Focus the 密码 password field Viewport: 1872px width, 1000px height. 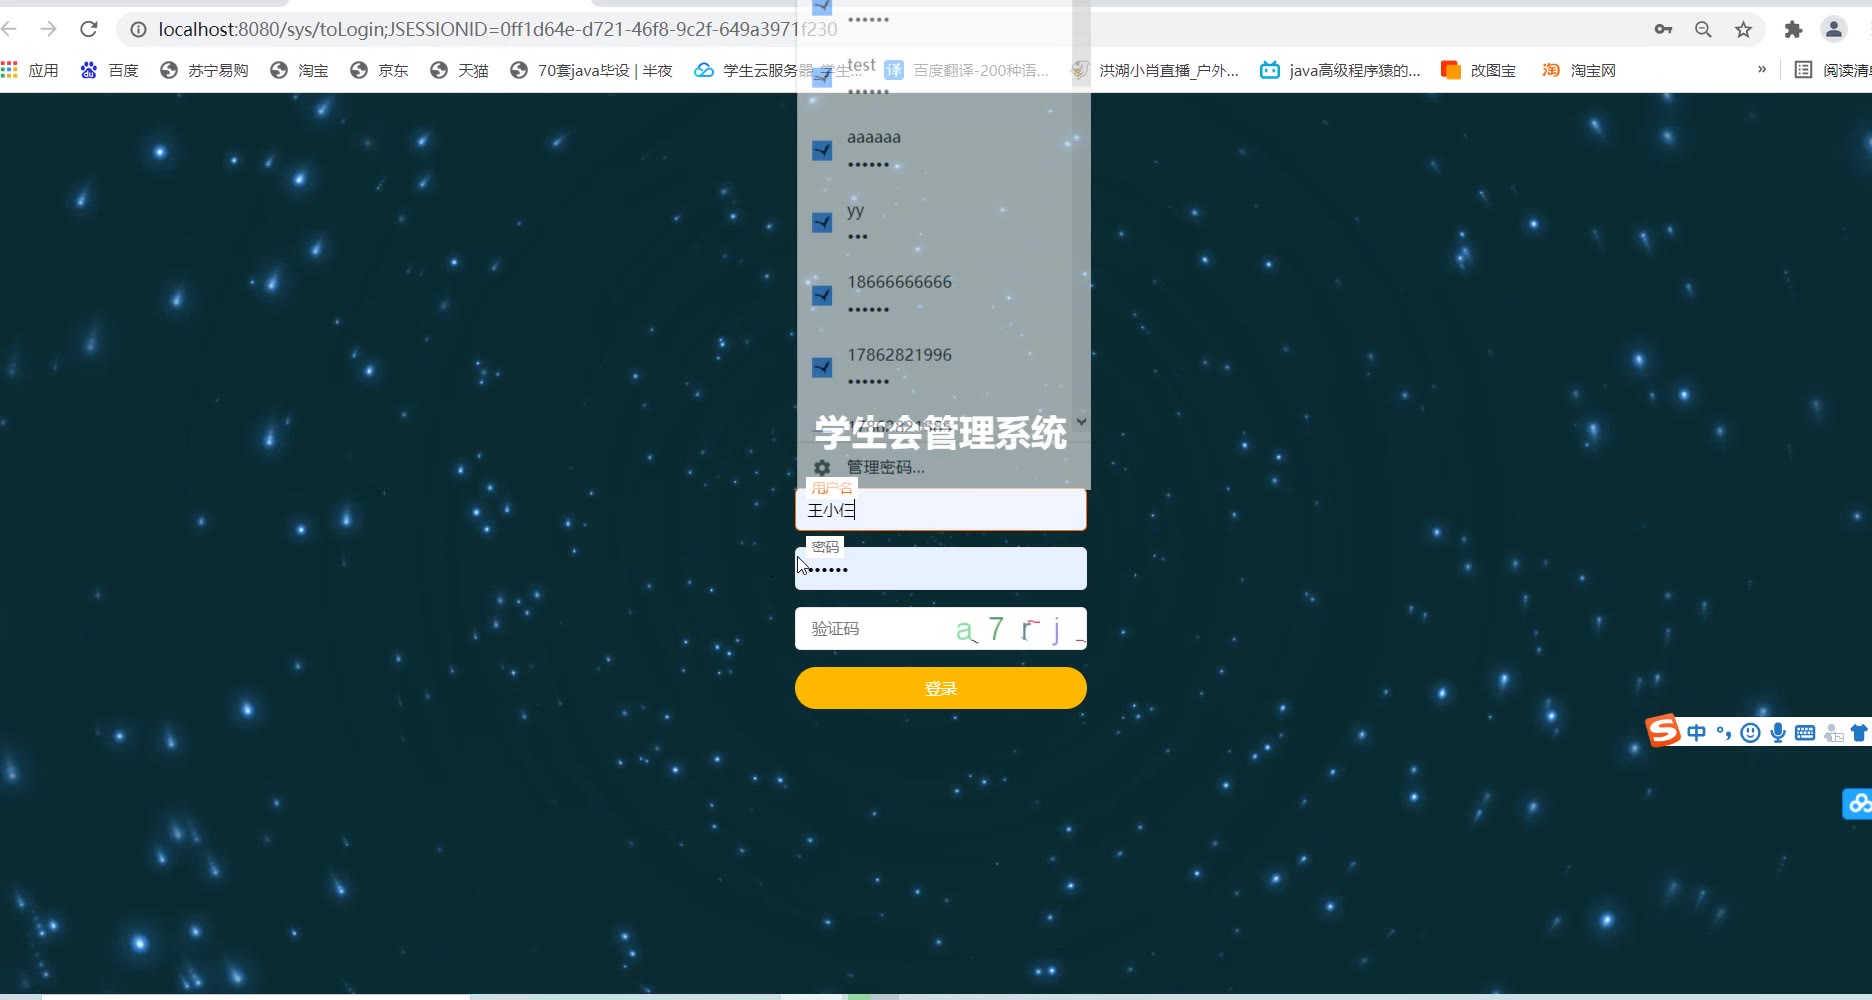(x=940, y=569)
